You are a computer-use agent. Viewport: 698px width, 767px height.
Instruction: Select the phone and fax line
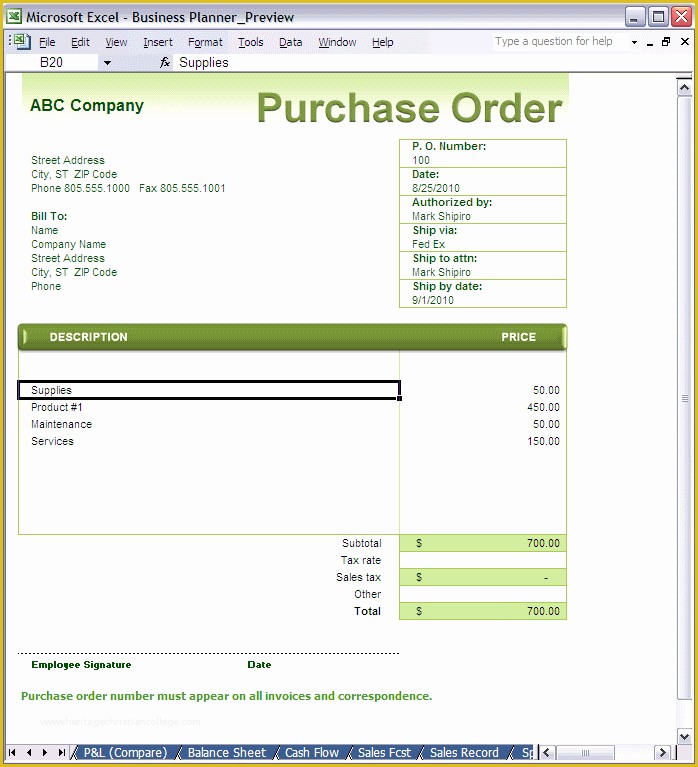[x=128, y=188]
